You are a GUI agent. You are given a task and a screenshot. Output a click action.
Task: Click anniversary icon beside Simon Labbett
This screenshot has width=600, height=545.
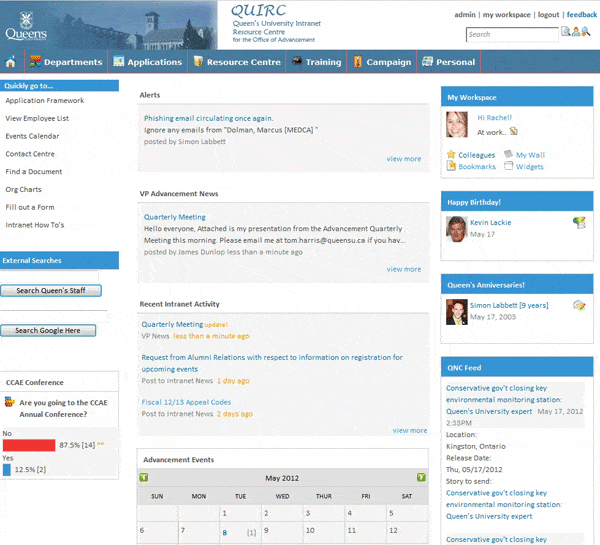coord(579,305)
